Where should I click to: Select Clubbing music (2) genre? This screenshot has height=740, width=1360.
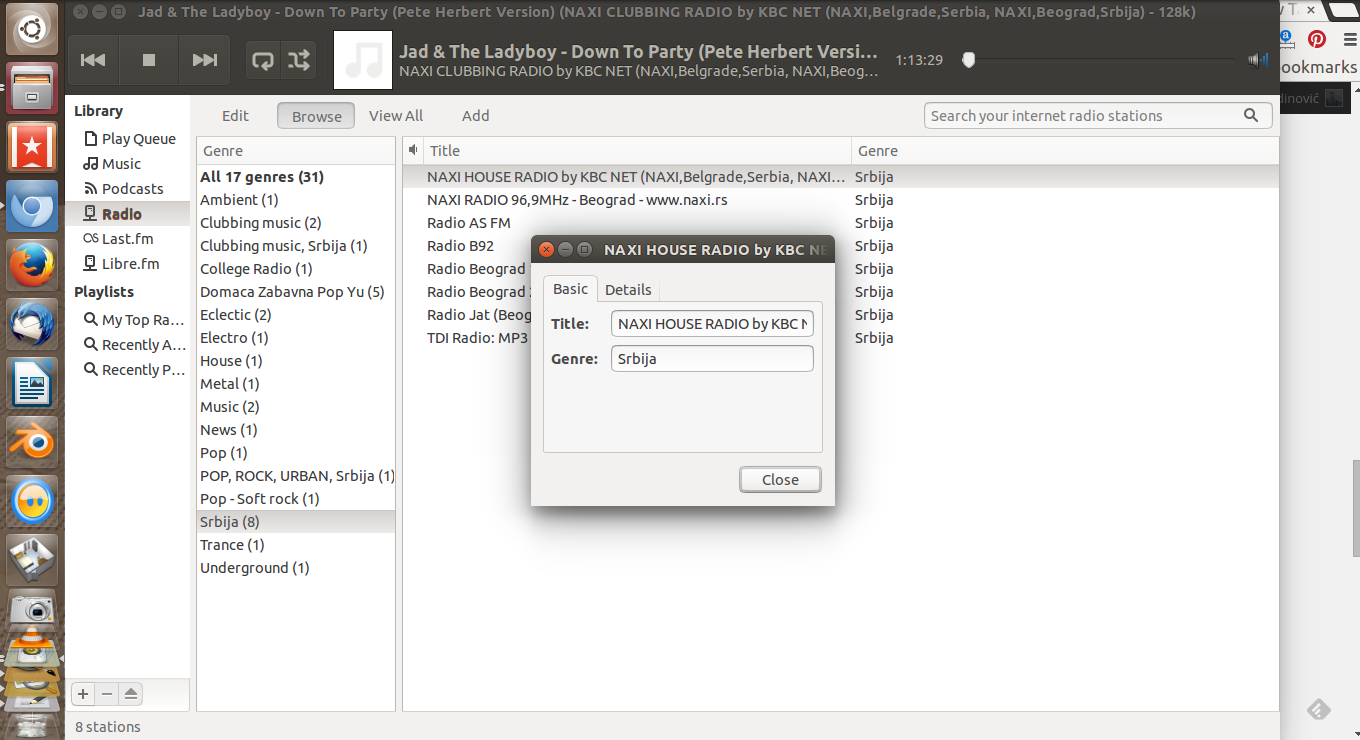pyautogui.click(x=296, y=223)
